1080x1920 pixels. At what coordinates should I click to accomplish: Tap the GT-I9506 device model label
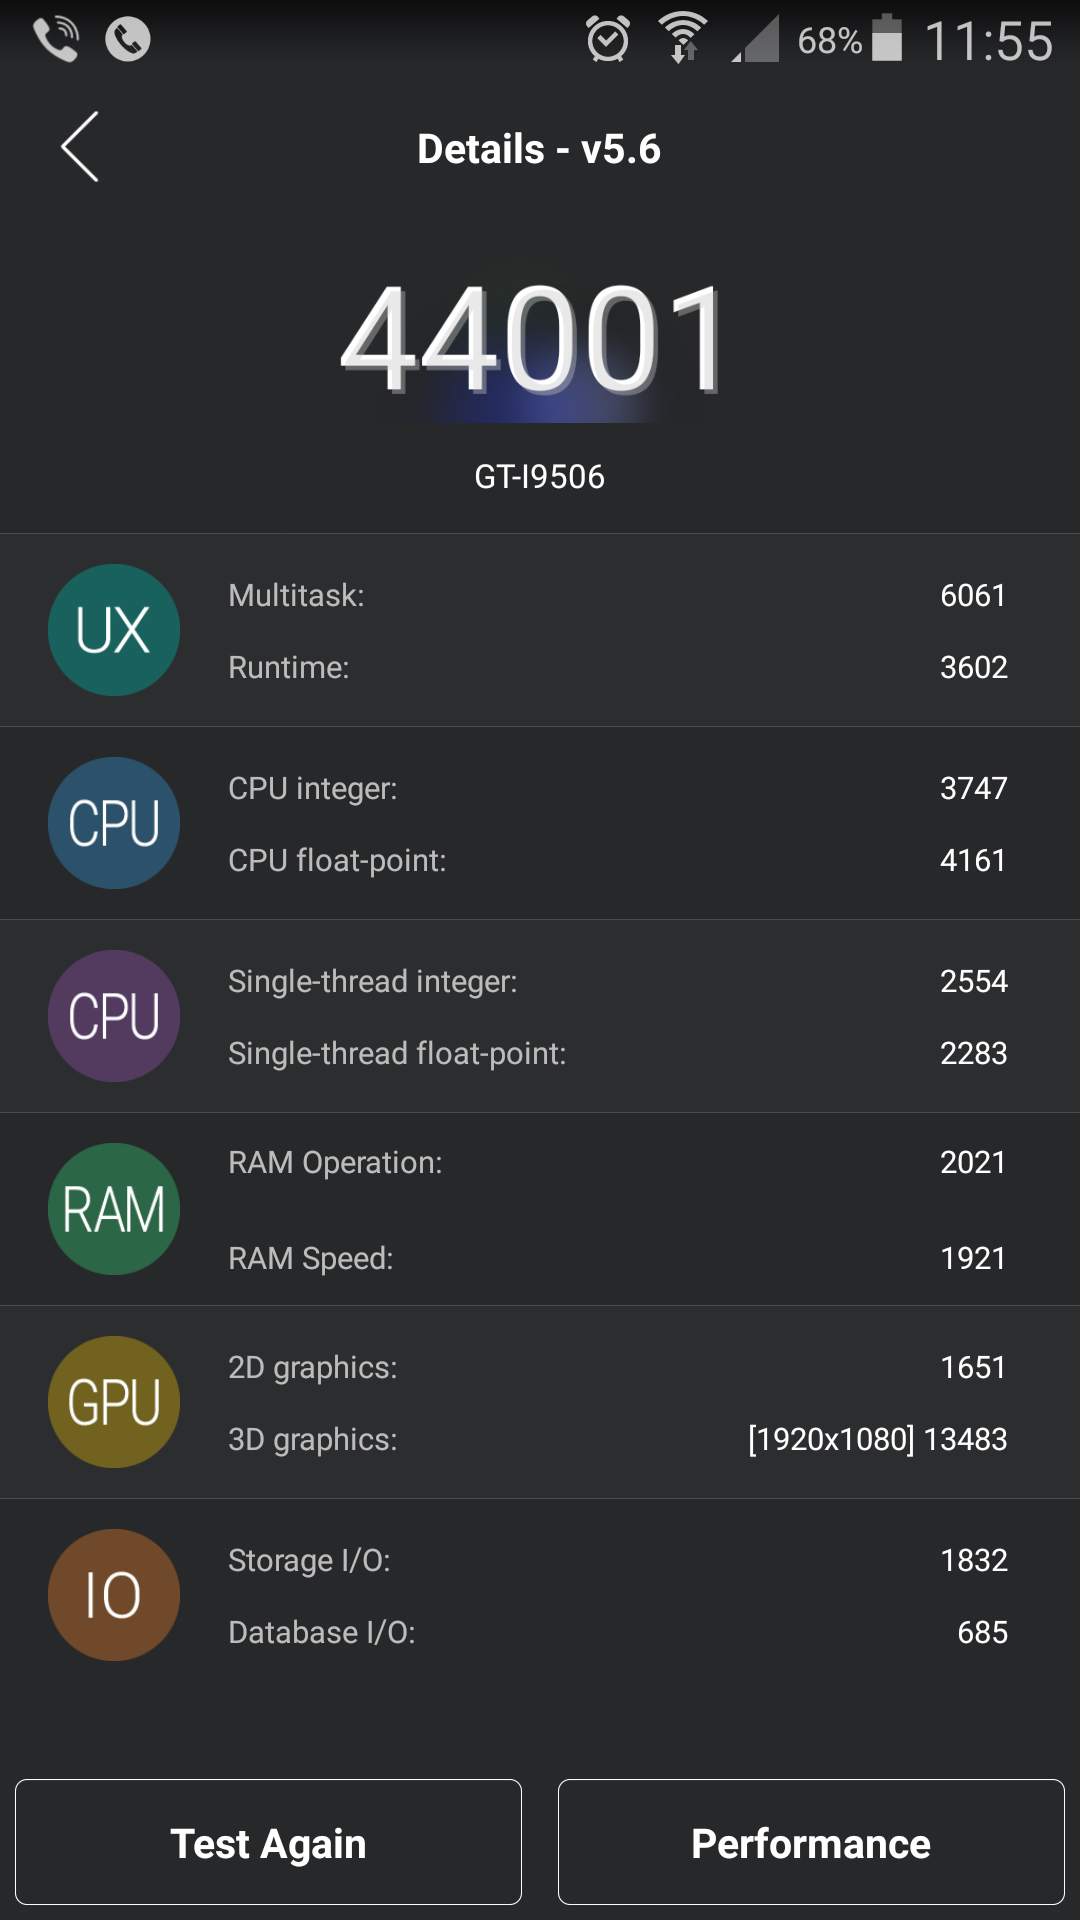[539, 477]
